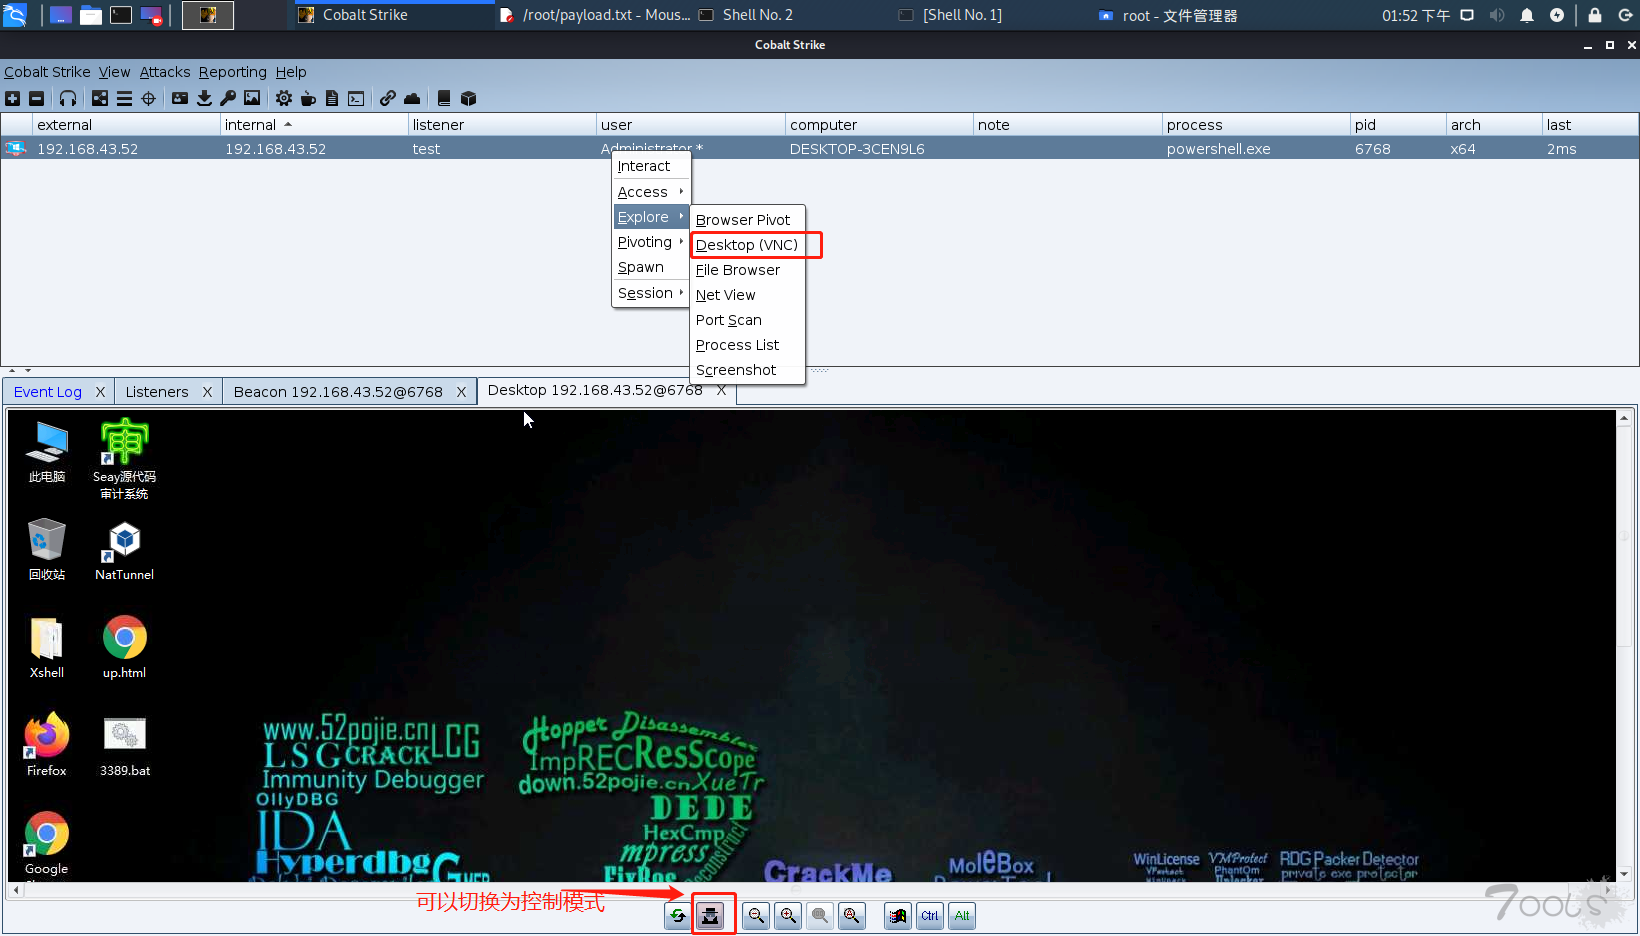This screenshot has height=936, width=1640.
Task: Click the Explore submenu entry
Action: click(x=651, y=217)
